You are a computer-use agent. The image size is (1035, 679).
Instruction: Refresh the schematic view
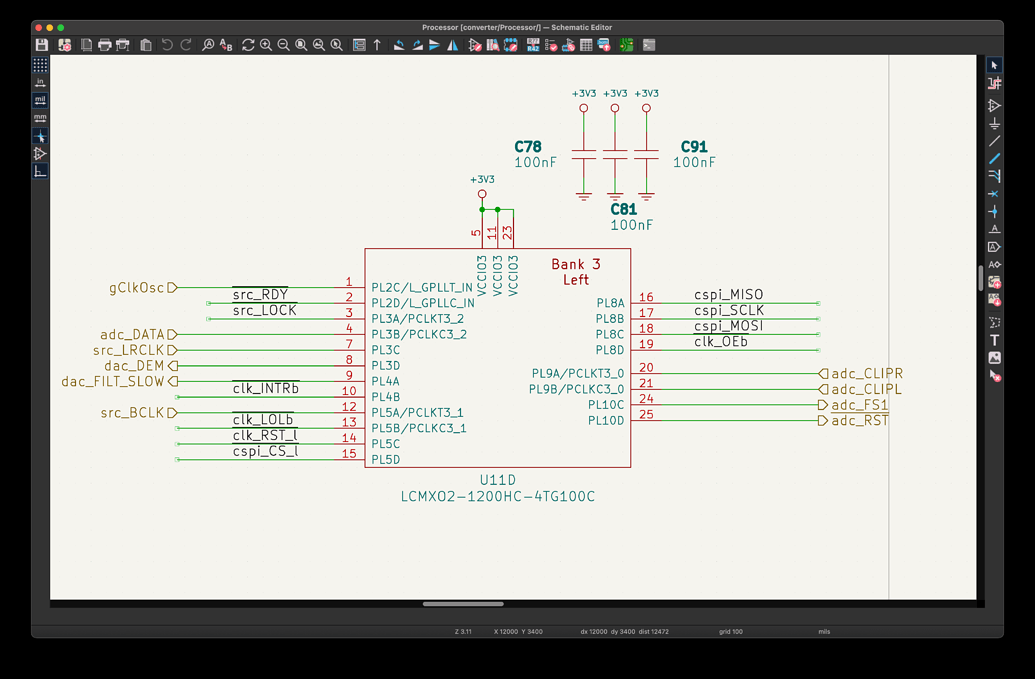(248, 45)
